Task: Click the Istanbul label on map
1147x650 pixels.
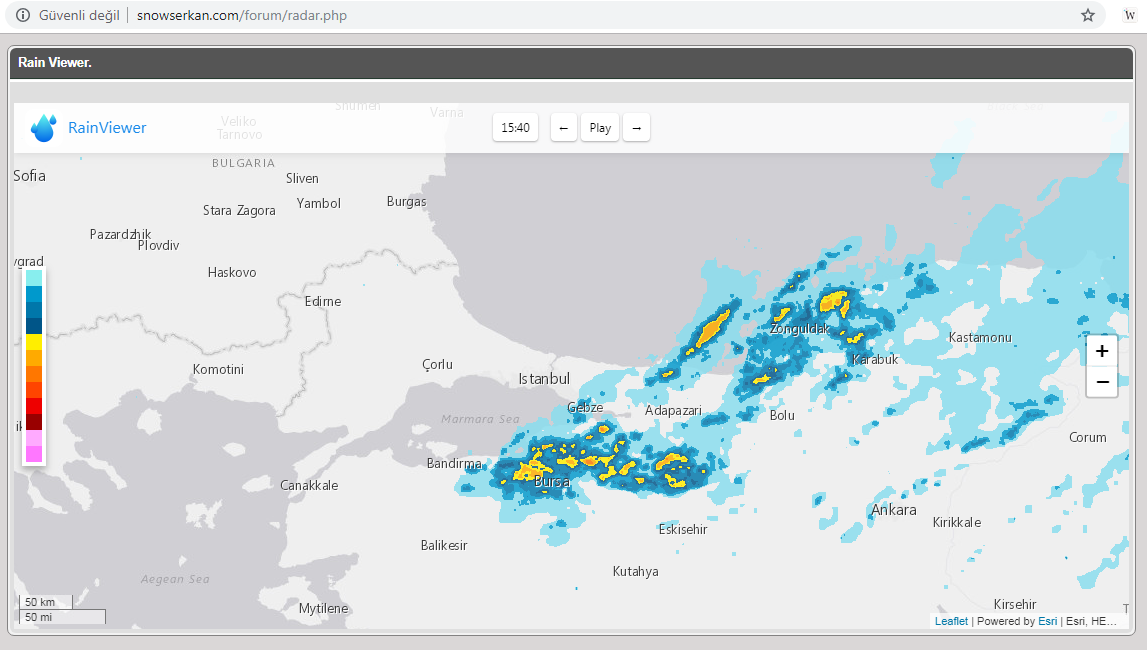Action: [x=544, y=379]
